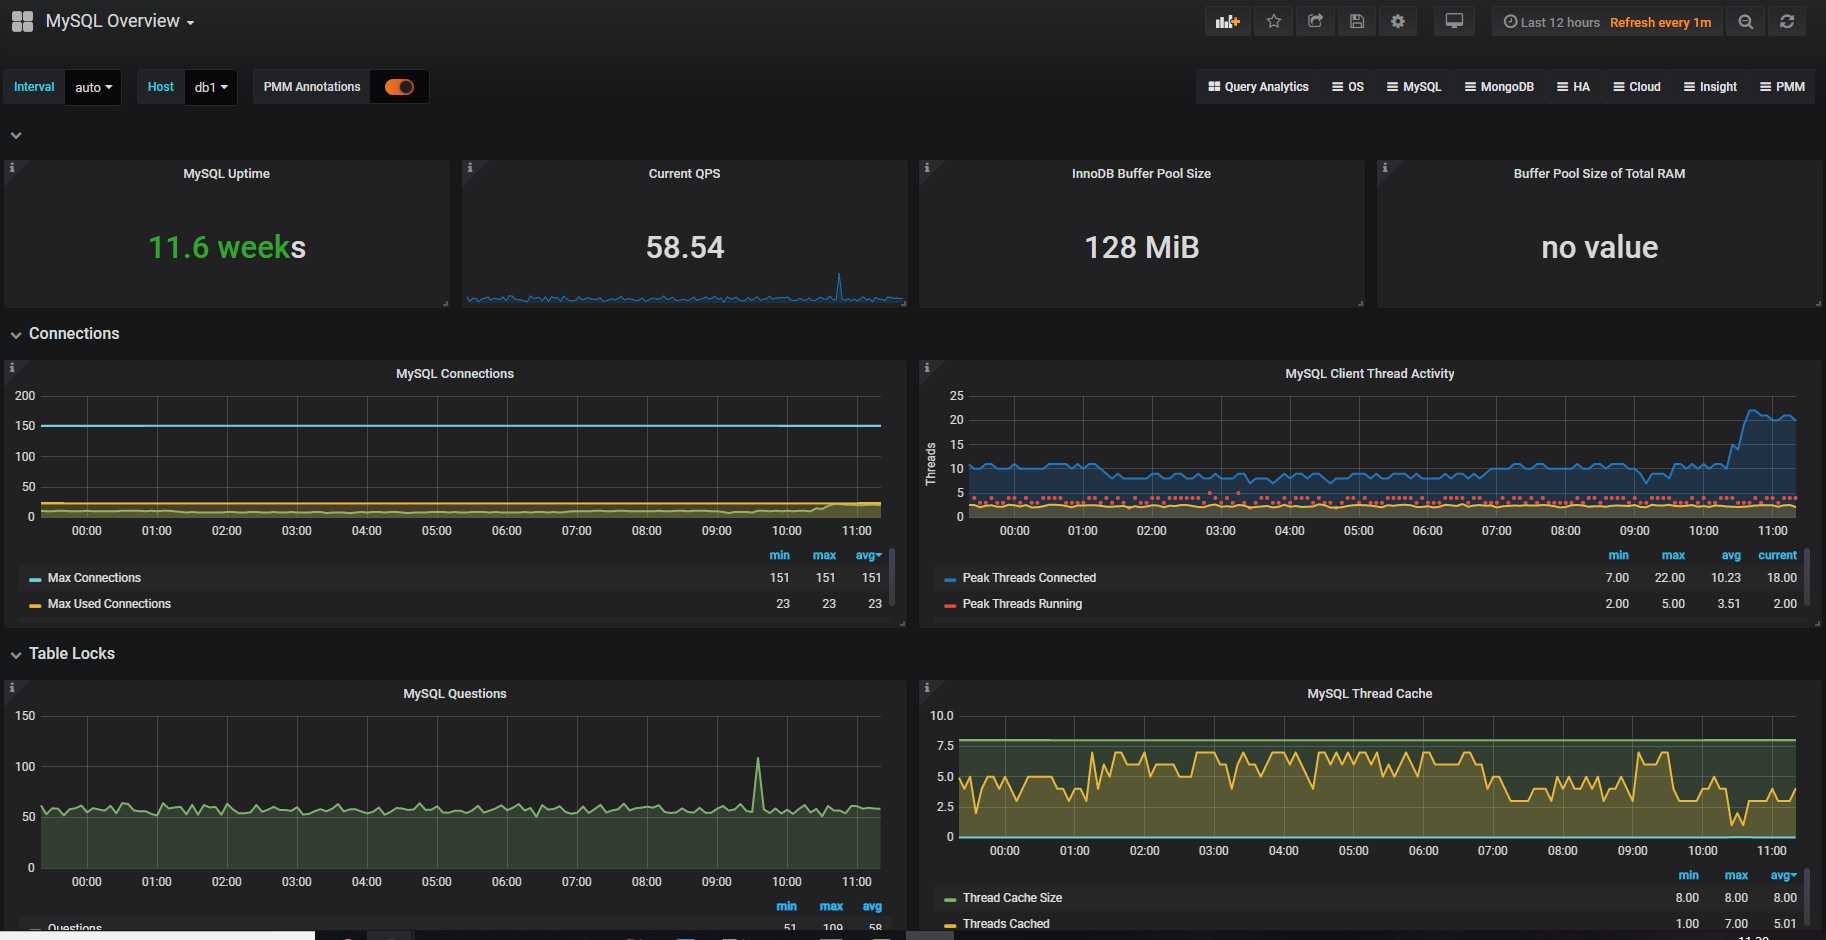Click the Max Connections color swatch
1826x940 pixels.
tap(35, 579)
